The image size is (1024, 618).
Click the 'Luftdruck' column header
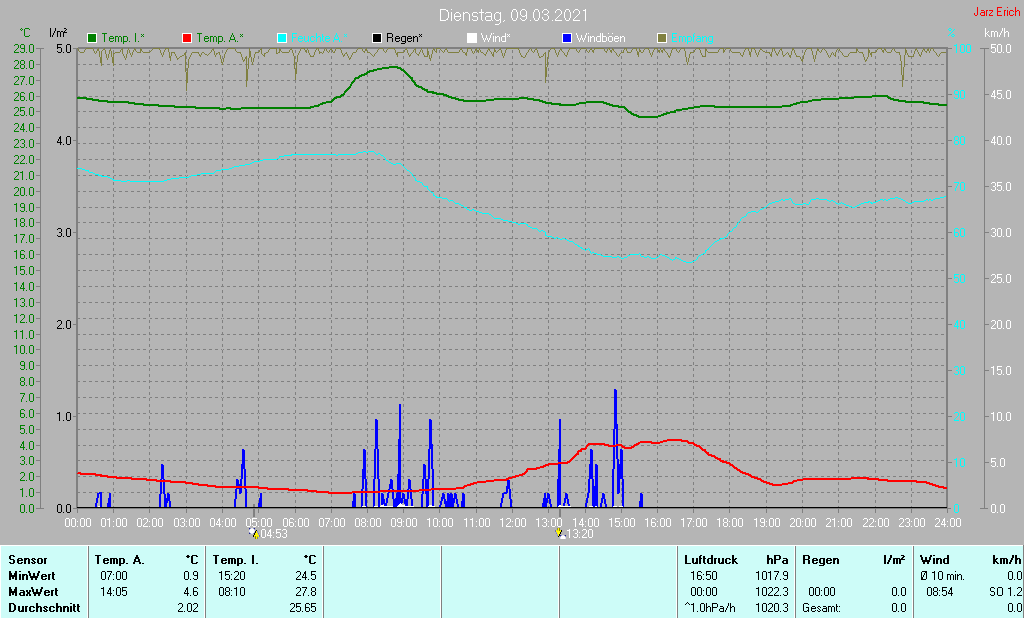point(711,560)
